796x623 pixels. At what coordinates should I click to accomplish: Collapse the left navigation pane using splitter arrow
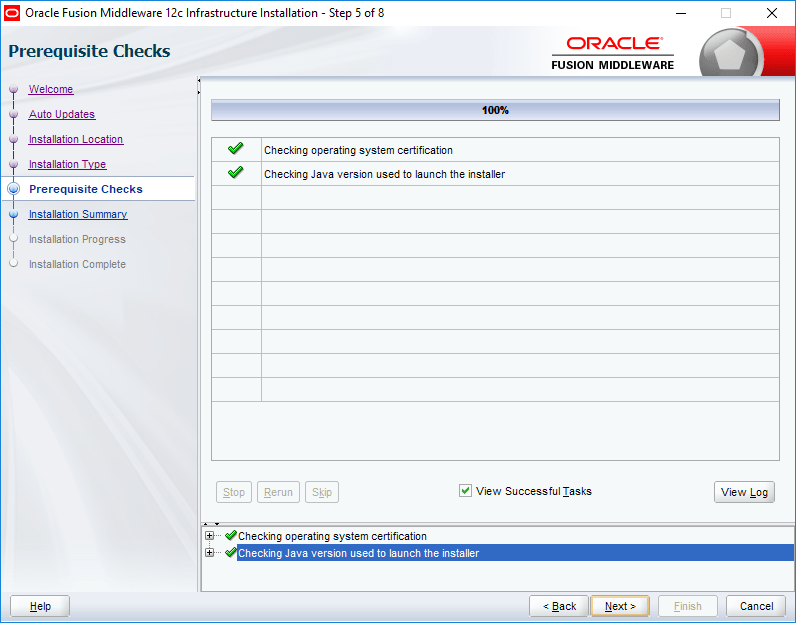coord(199,80)
